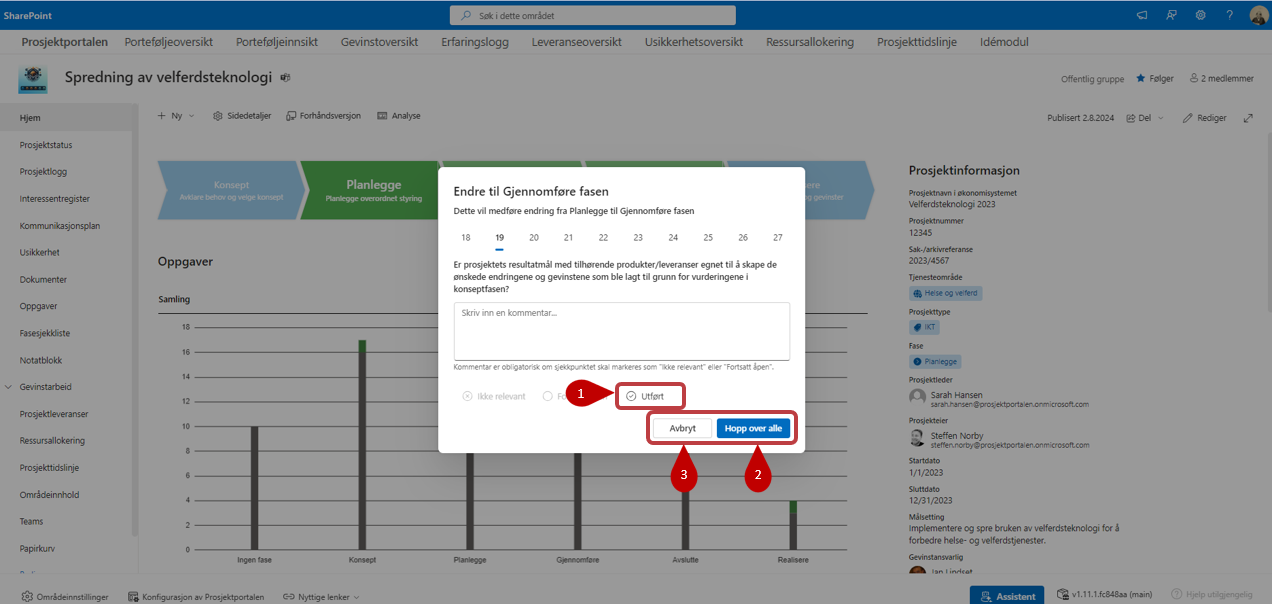
Task: Open the Del share dropdown
Action: click(x=1145, y=117)
